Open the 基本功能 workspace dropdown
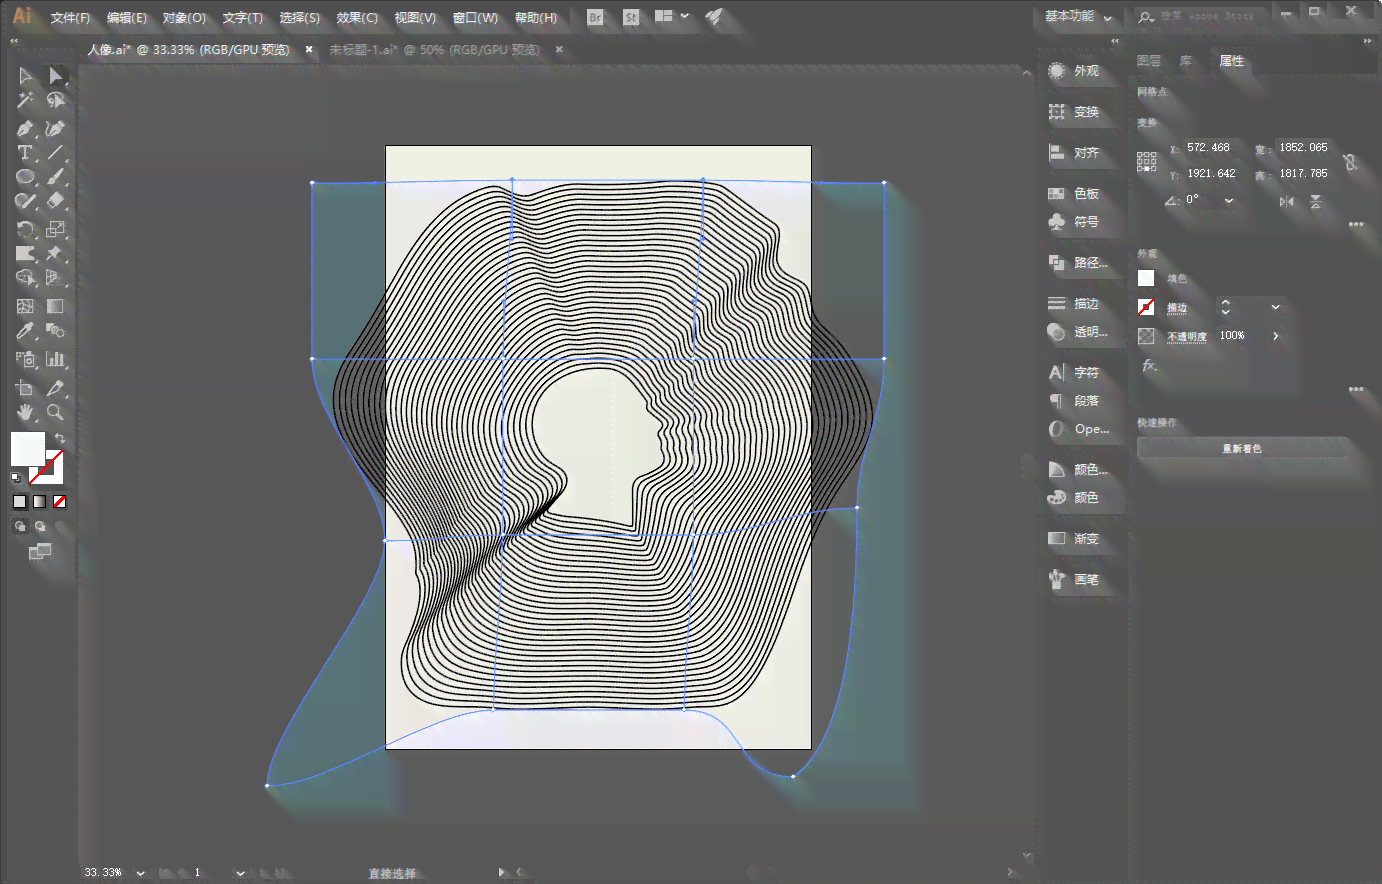This screenshot has height=884, width=1382. [x=1078, y=17]
